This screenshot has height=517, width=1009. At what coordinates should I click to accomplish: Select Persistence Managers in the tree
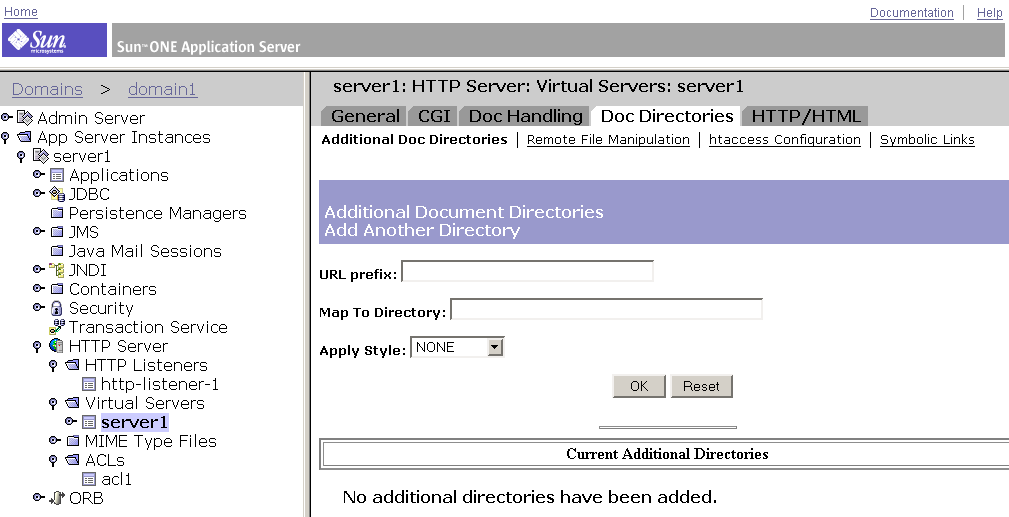[x=158, y=213]
